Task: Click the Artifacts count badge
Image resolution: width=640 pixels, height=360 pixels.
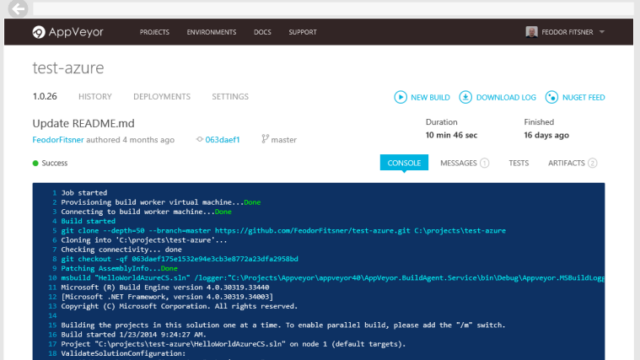Action: (x=593, y=163)
